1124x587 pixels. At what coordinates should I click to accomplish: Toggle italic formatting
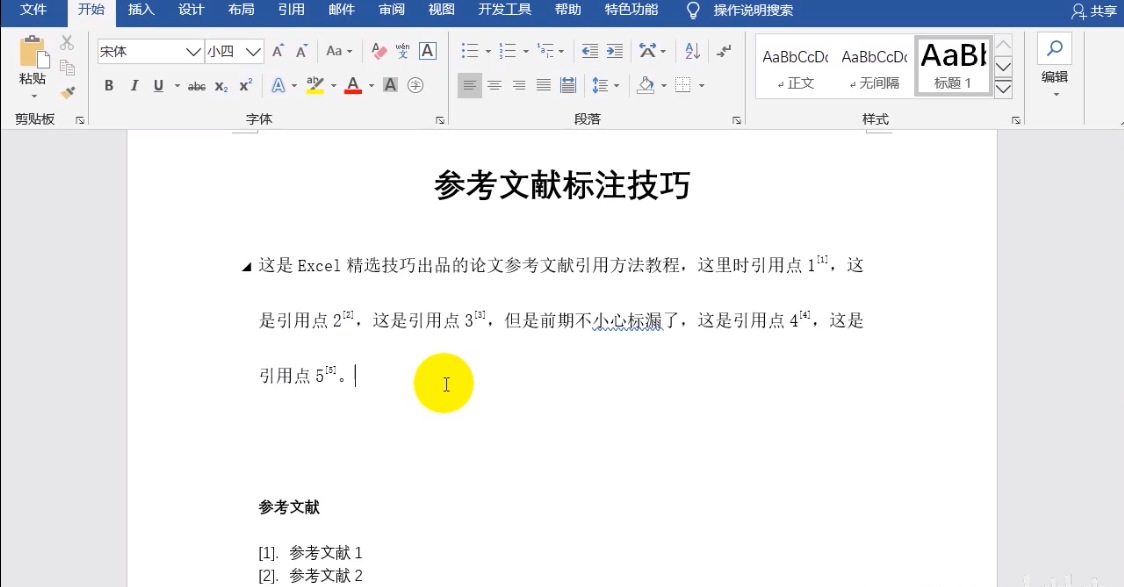(134, 85)
